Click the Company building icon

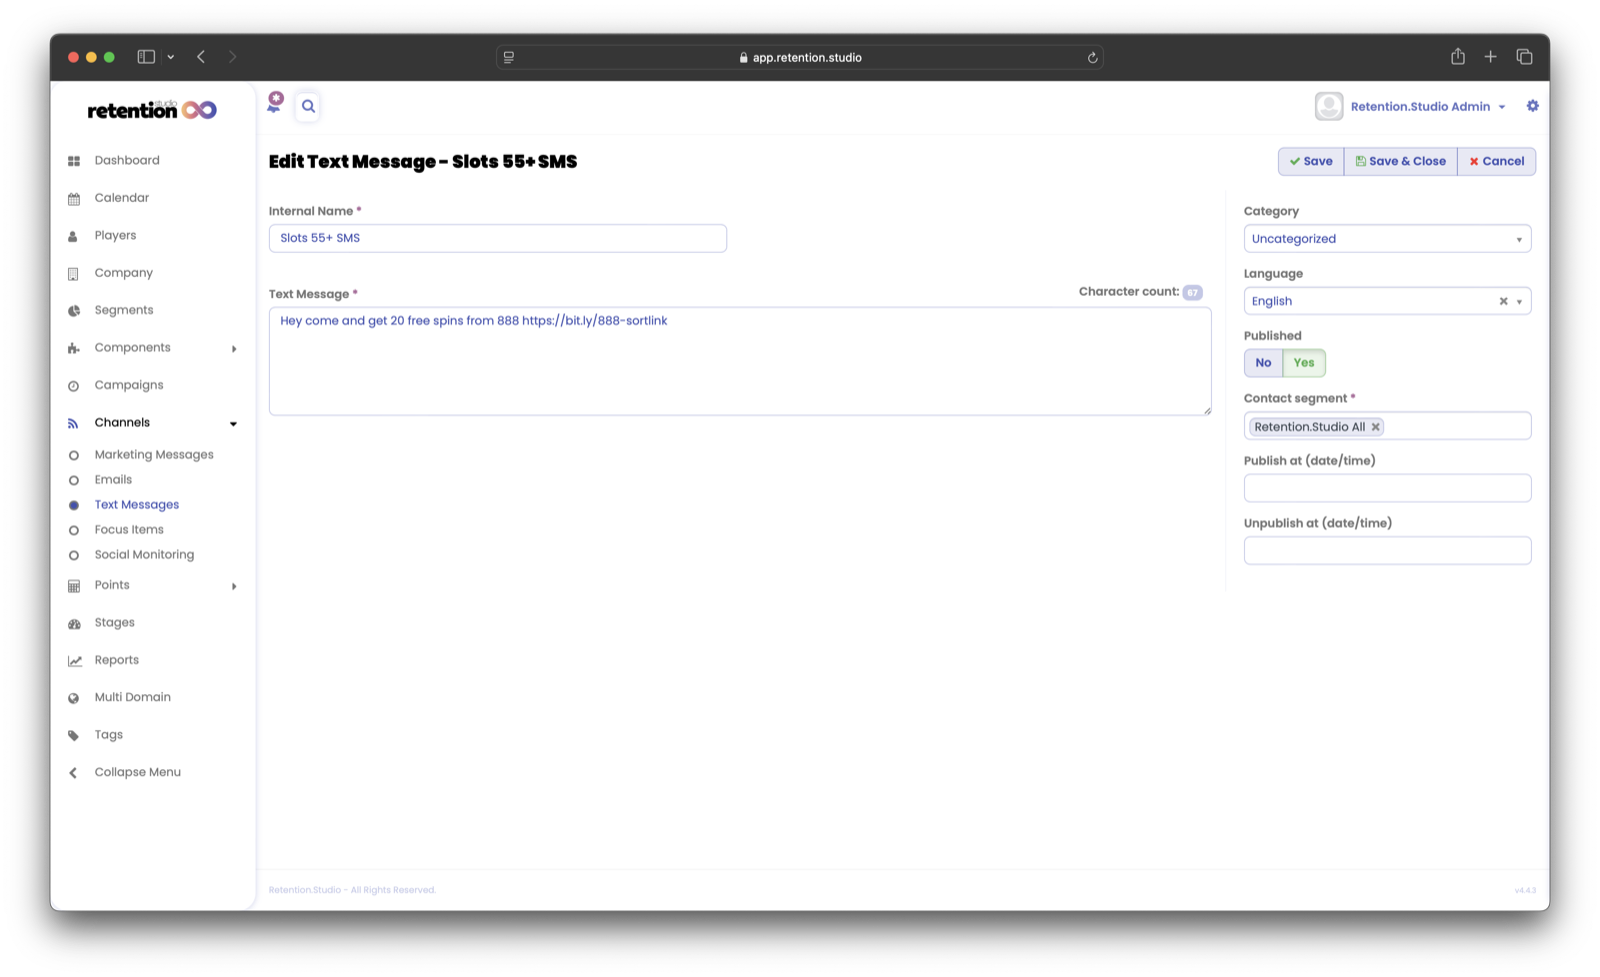pos(73,274)
